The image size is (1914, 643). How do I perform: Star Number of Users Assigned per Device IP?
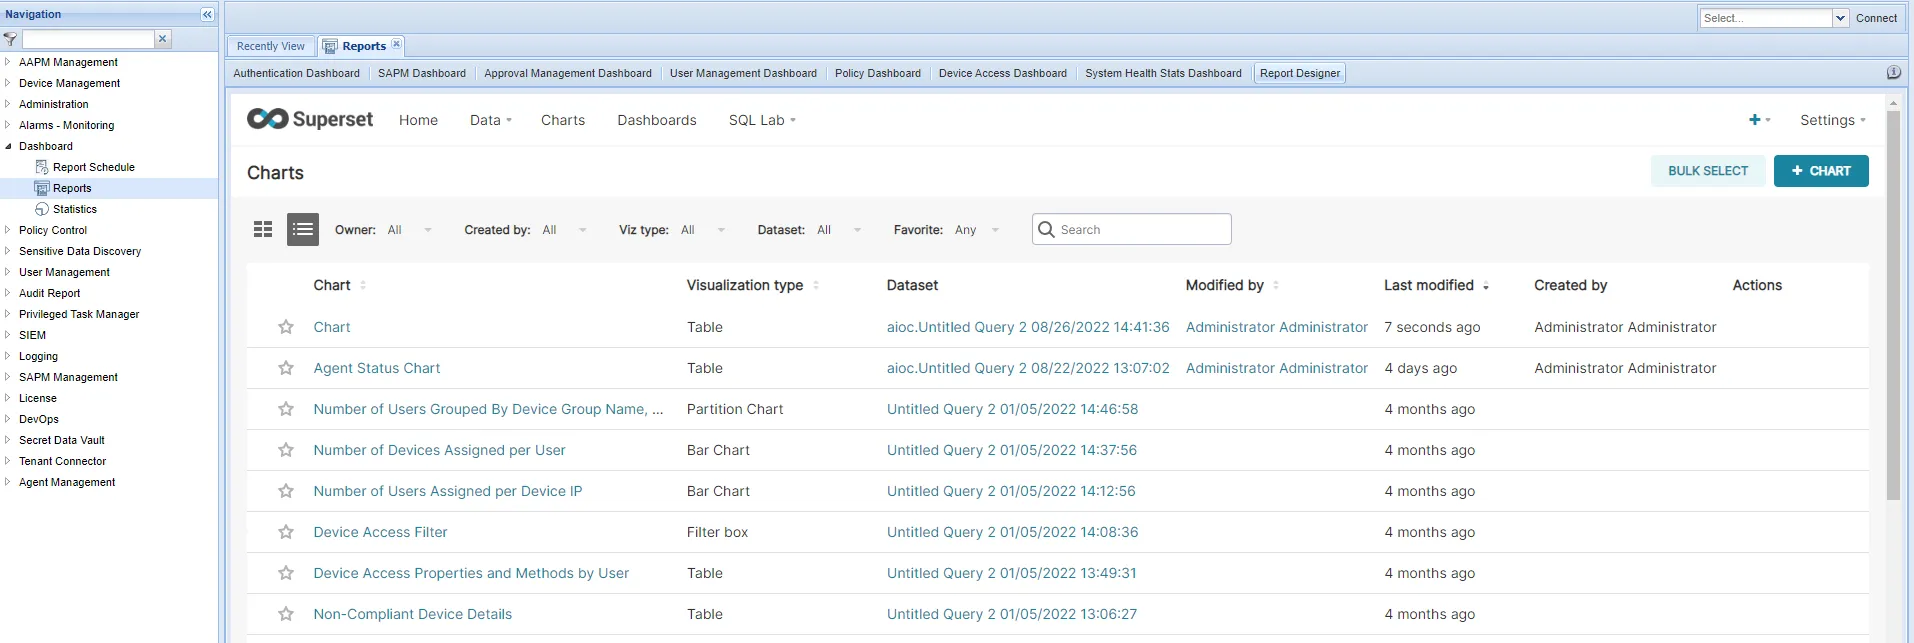click(286, 491)
